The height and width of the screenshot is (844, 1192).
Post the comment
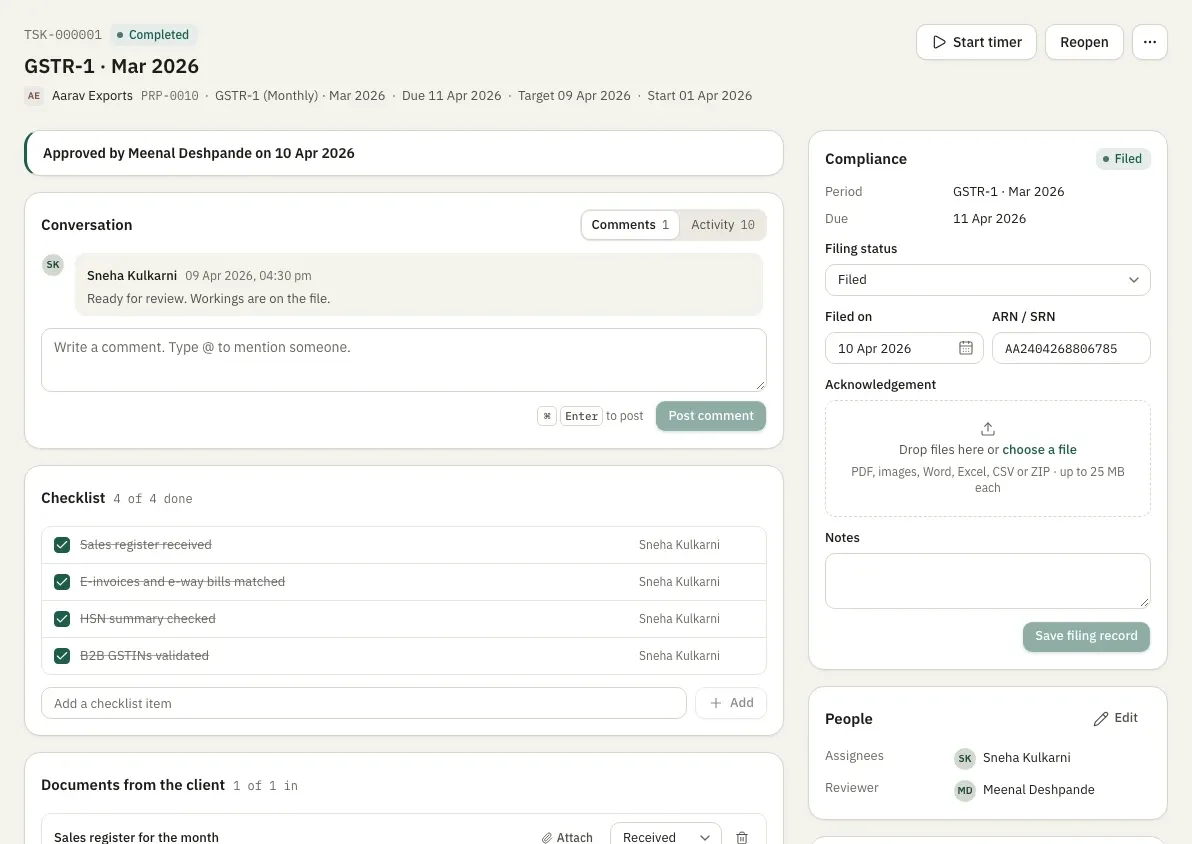coord(711,416)
